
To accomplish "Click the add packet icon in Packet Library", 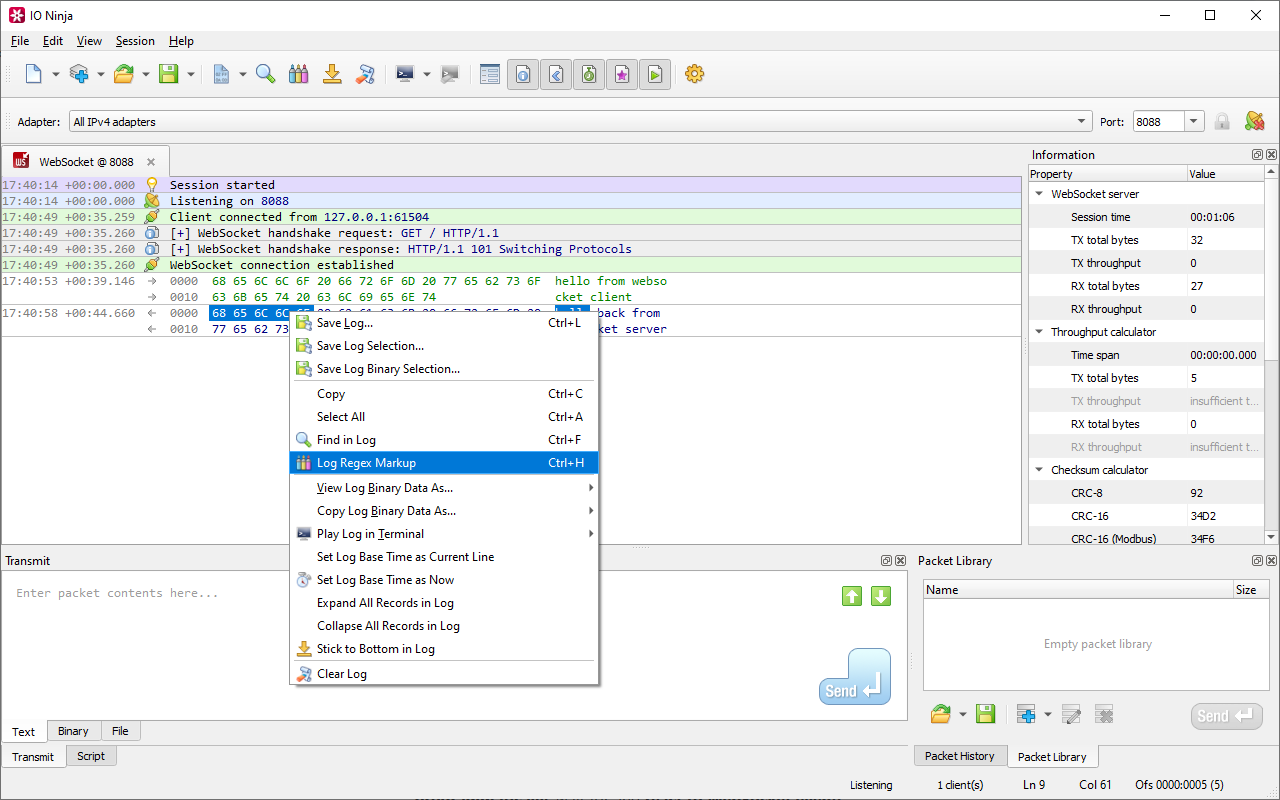I will (1026, 714).
